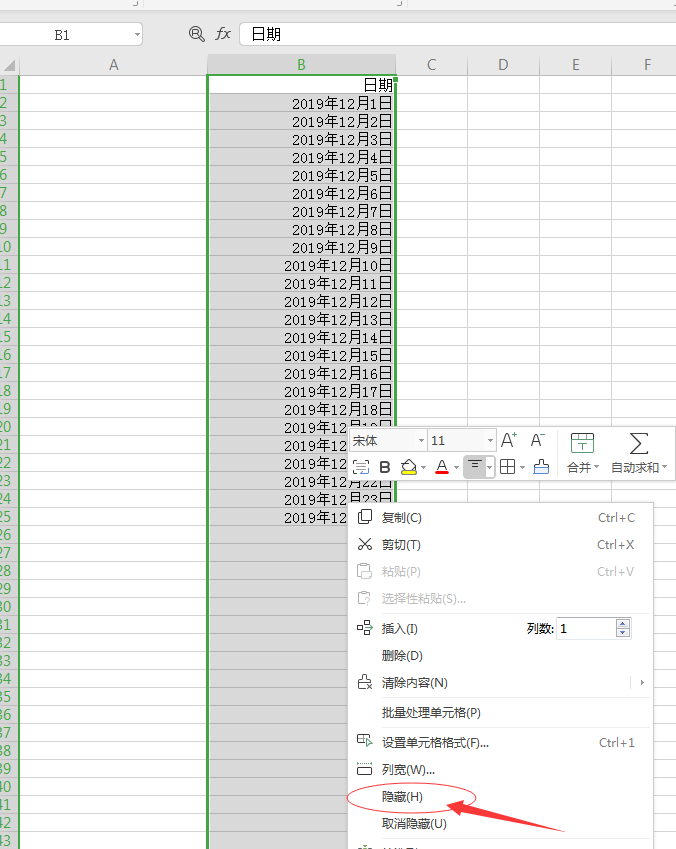Select column A header
The image size is (676, 849).
tap(113, 65)
